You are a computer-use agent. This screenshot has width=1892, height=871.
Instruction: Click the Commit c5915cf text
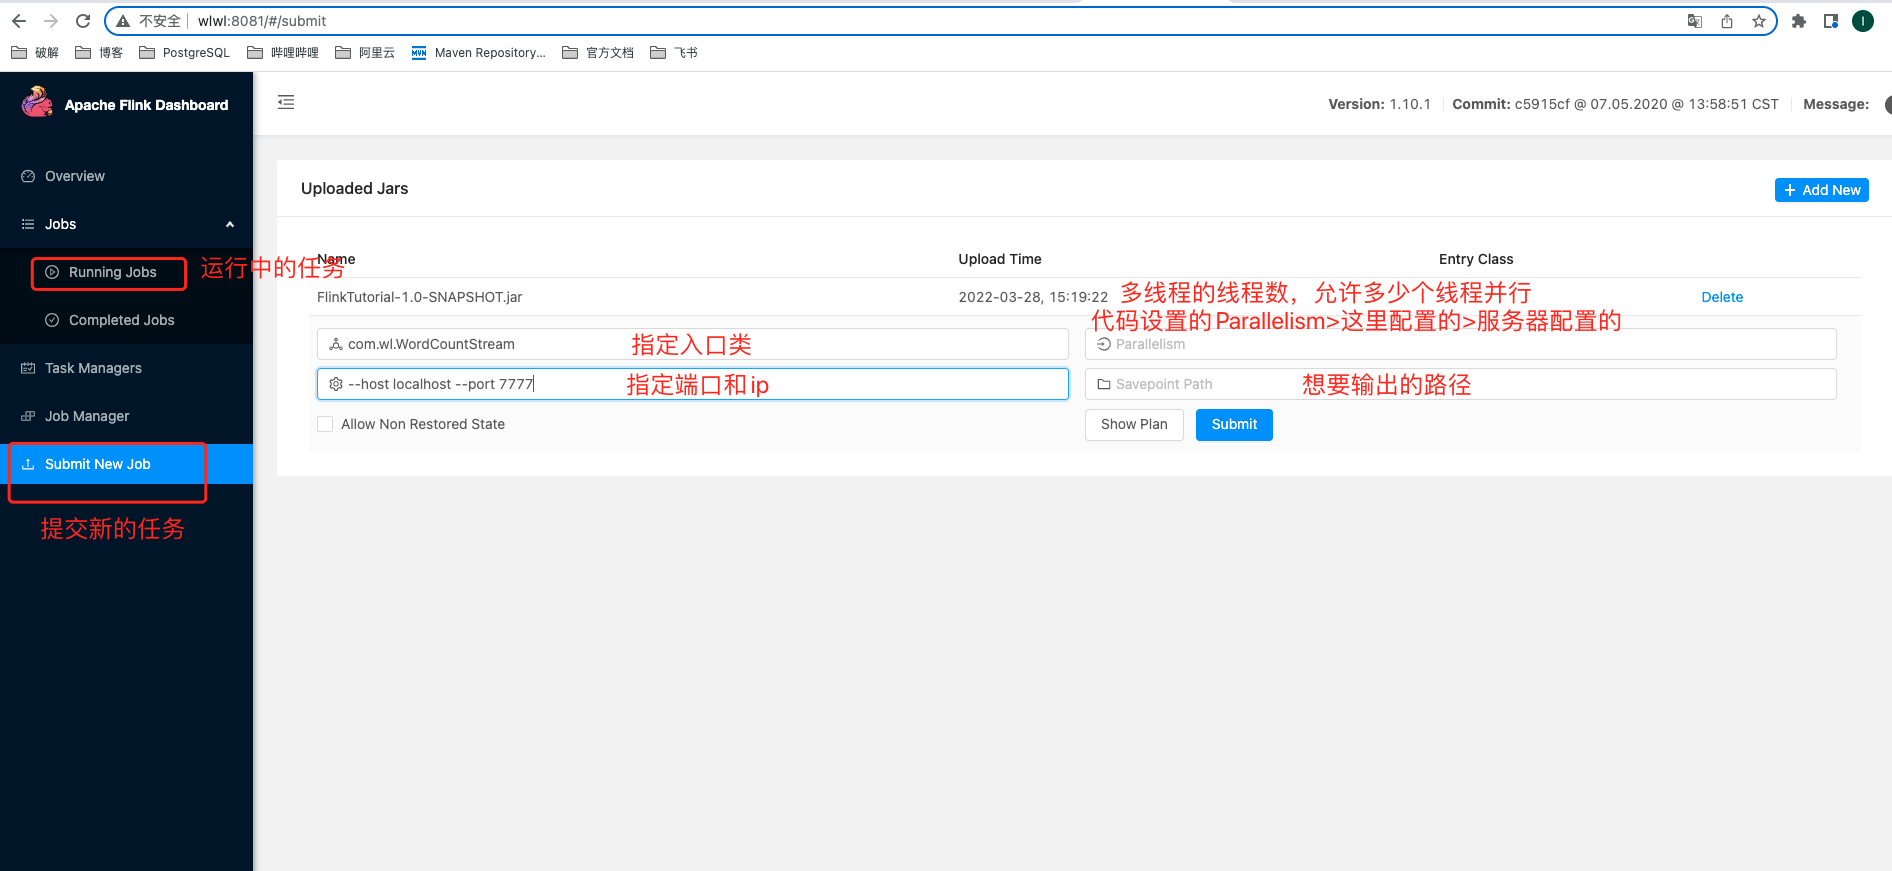(x=1615, y=104)
